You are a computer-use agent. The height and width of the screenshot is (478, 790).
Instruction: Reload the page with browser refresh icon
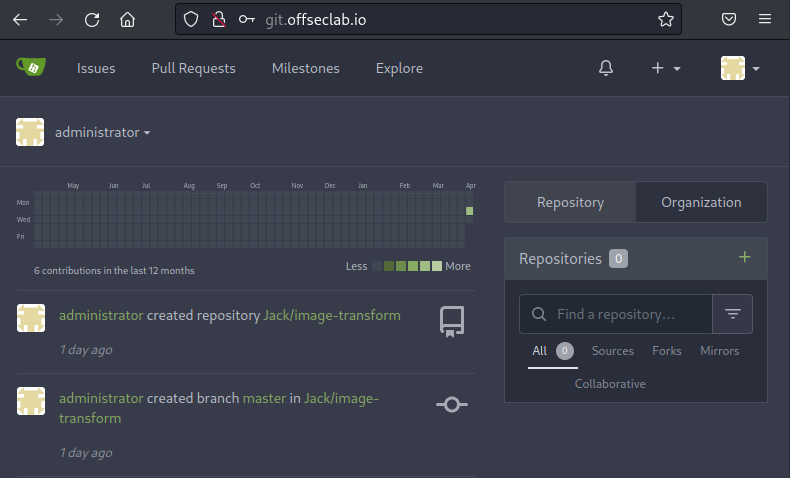point(91,19)
